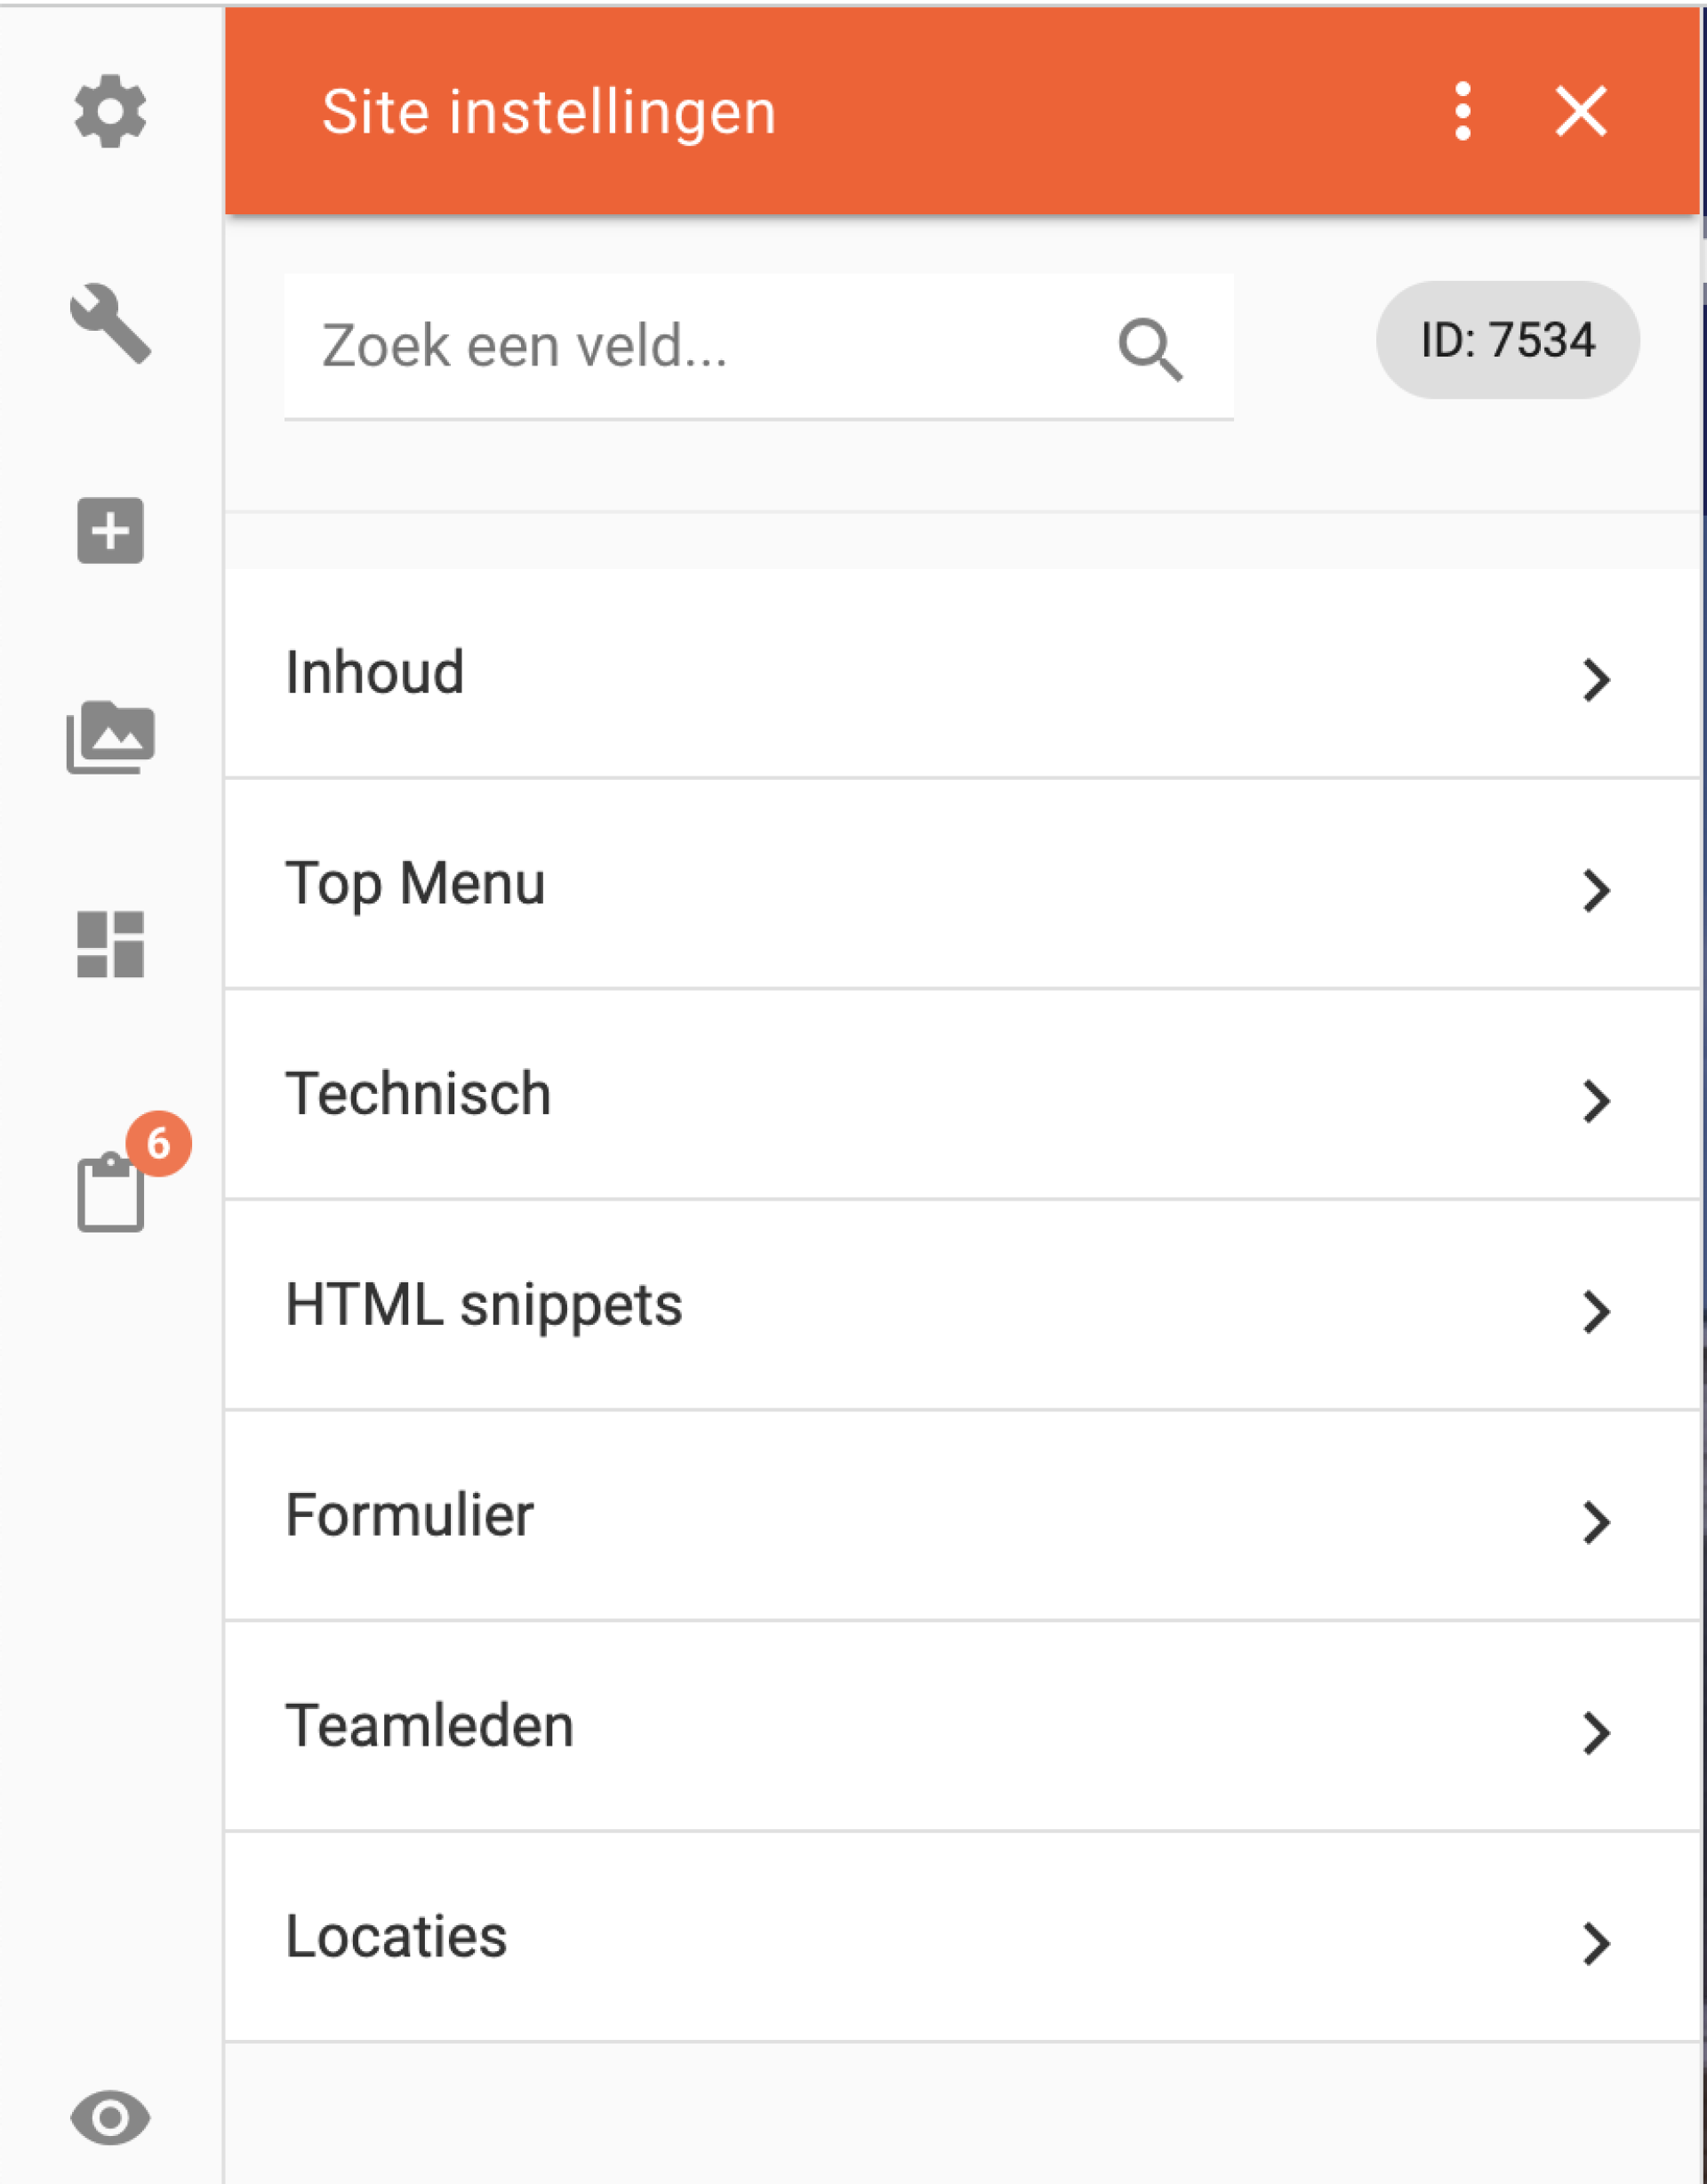The width and height of the screenshot is (1707, 2184).
Task: Close the Site instellingen panel
Action: point(1581,110)
